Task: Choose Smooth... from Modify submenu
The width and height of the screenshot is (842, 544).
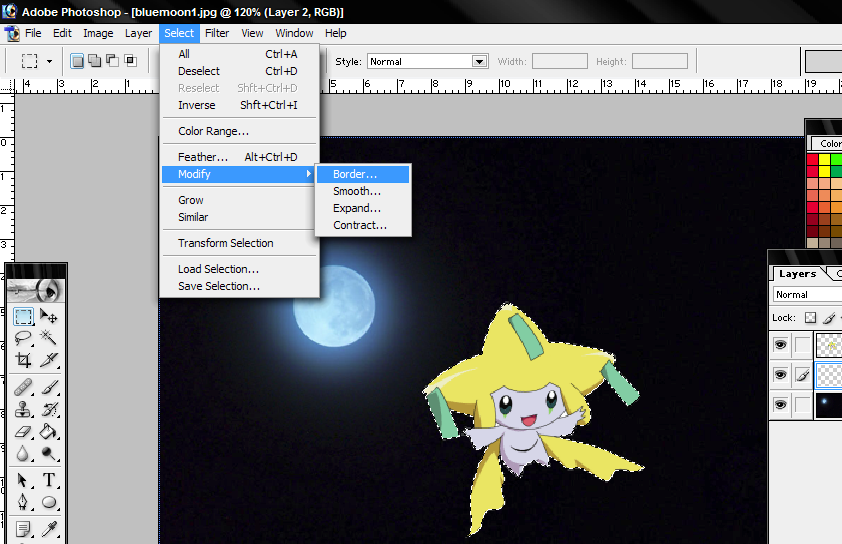Action: [363, 191]
